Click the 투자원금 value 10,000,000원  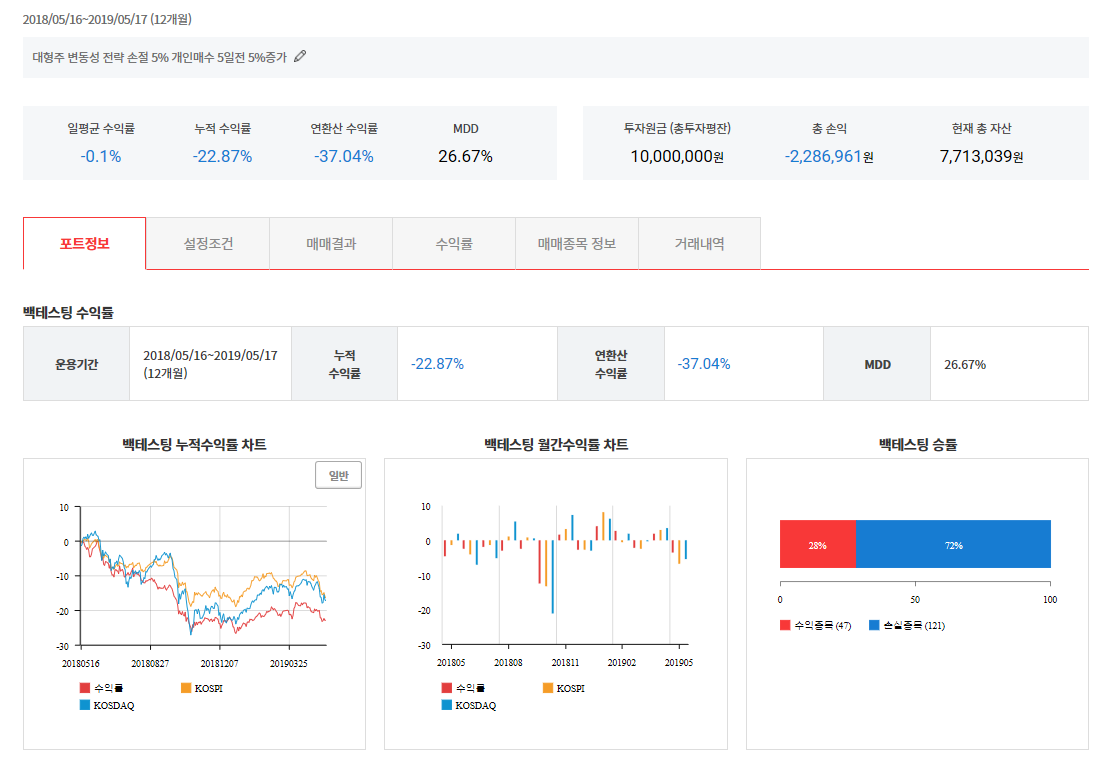pos(677,156)
